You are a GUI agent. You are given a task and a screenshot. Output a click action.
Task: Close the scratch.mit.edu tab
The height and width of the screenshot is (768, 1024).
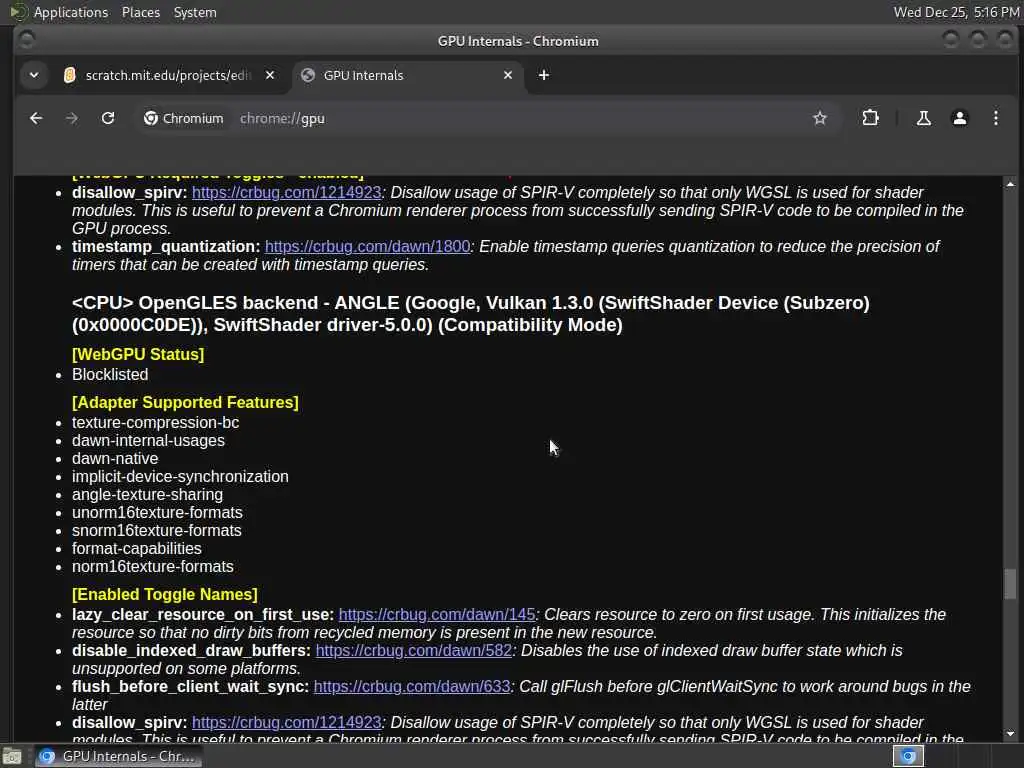(x=270, y=75)
